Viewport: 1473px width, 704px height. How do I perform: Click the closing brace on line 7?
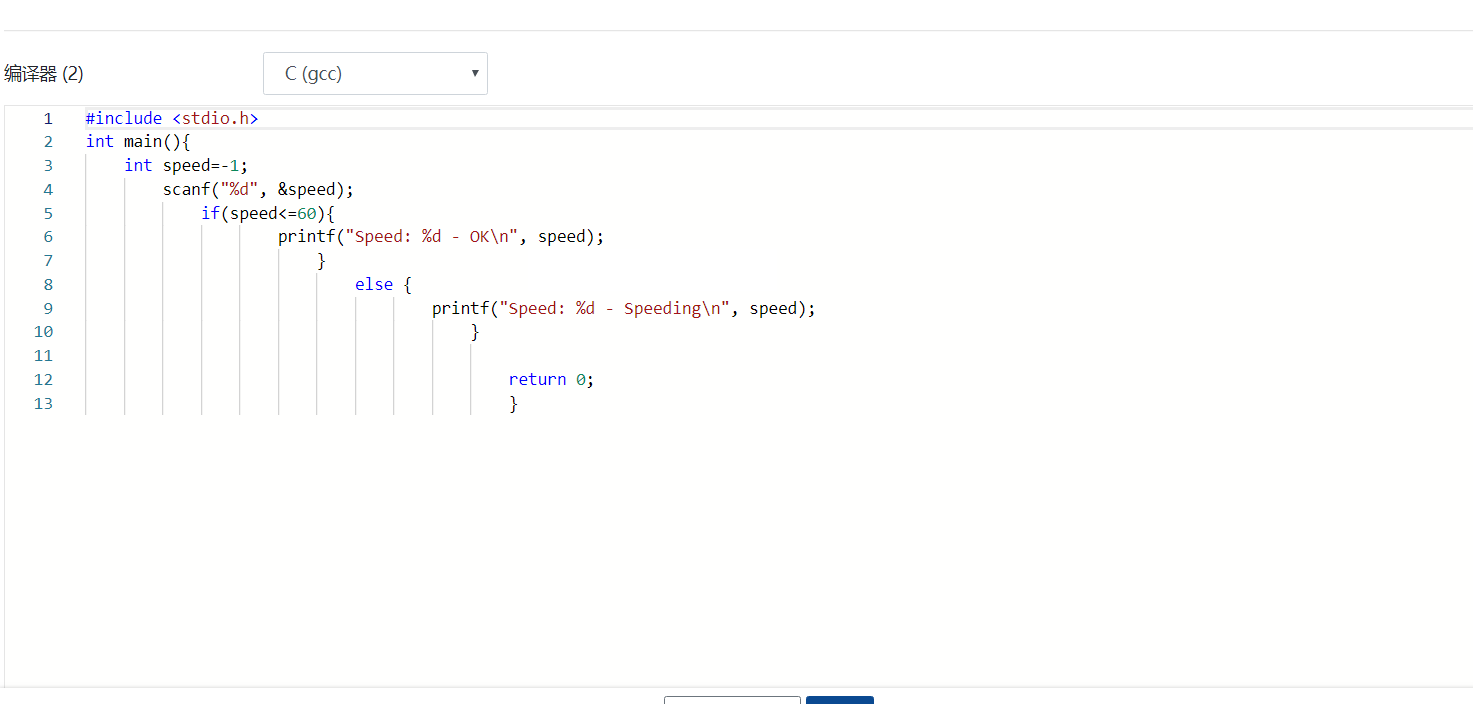[x=322, y=261]
